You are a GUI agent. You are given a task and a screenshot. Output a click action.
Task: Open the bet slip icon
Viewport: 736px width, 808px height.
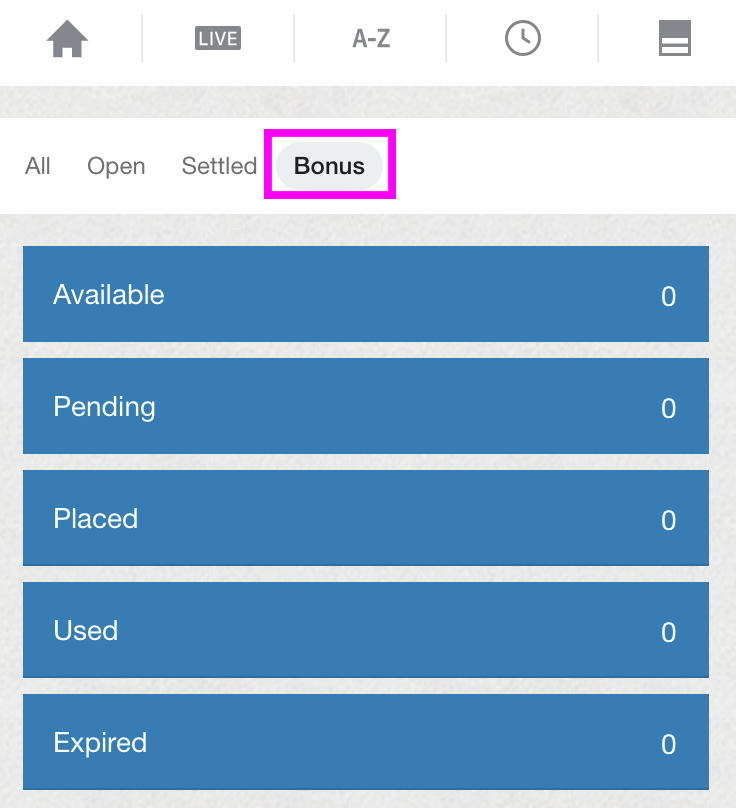point(675,38)
